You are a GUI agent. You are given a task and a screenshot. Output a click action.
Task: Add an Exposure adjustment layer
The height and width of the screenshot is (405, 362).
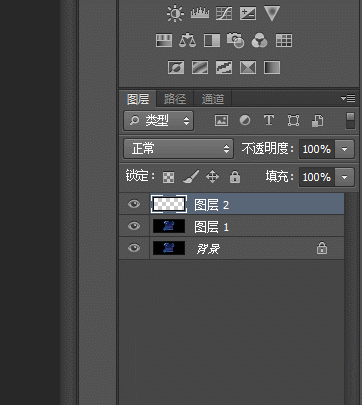point(248,14)
